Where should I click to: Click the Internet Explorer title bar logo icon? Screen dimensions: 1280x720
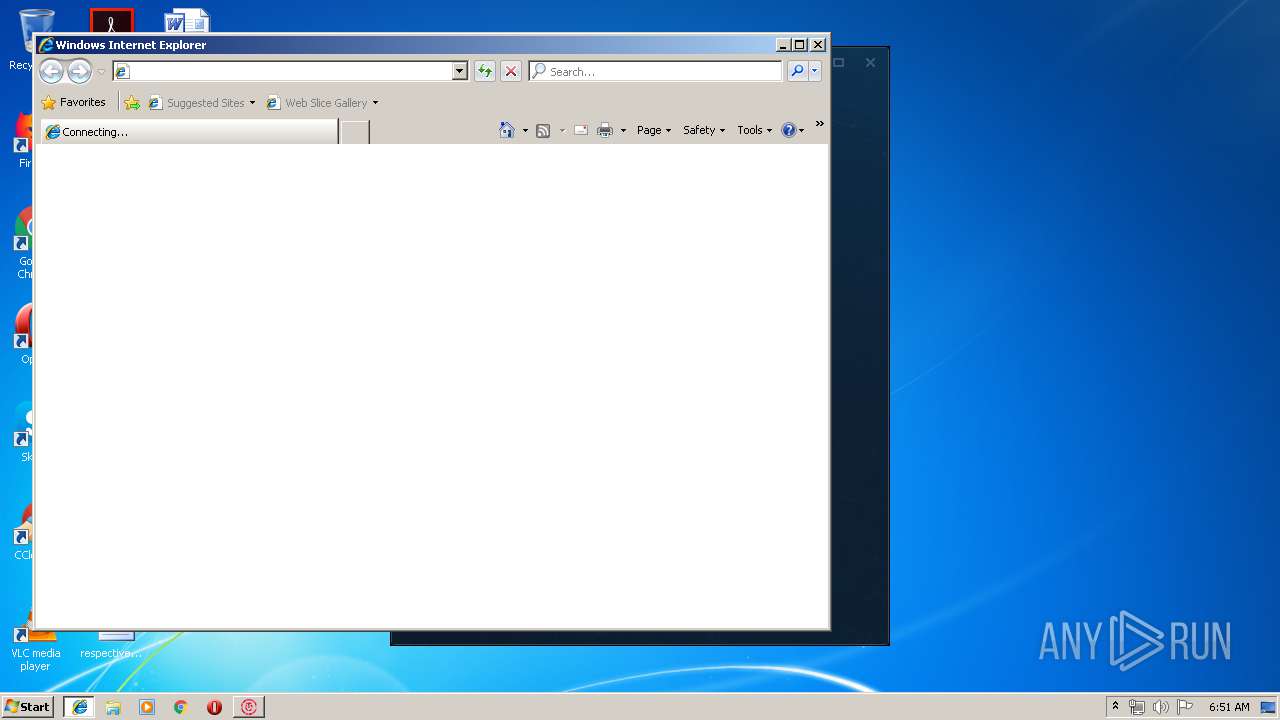pyautogui.click(x=46, y=45)
